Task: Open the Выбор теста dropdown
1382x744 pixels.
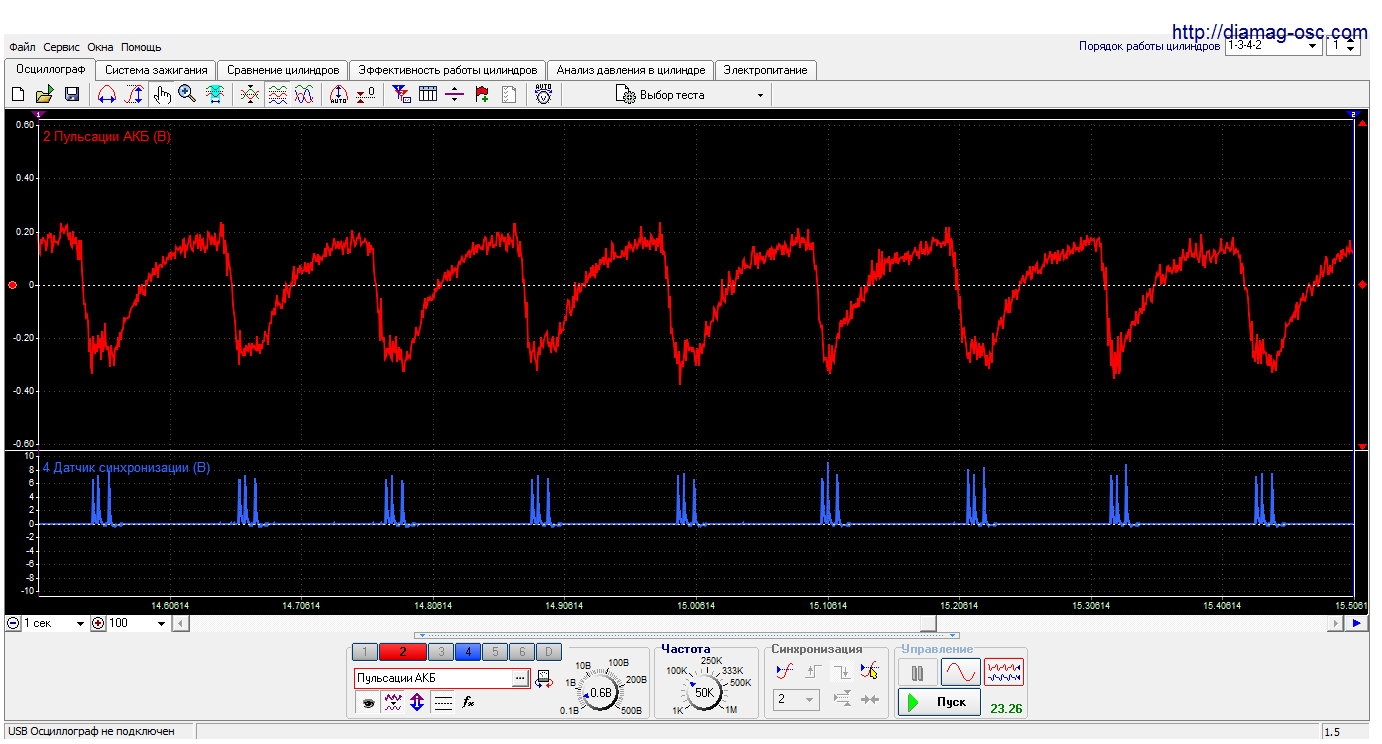Action: (691, 95)
